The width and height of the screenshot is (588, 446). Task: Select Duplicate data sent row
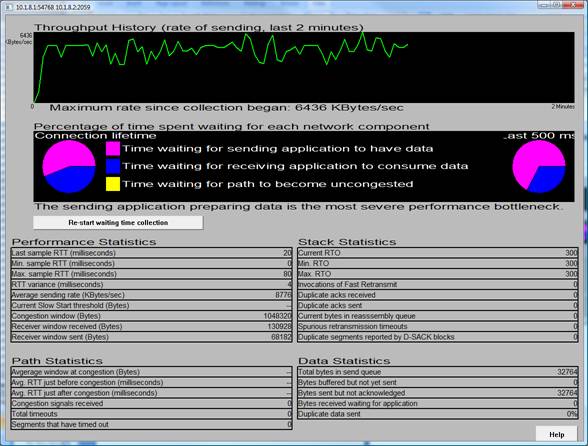[438, 414]
